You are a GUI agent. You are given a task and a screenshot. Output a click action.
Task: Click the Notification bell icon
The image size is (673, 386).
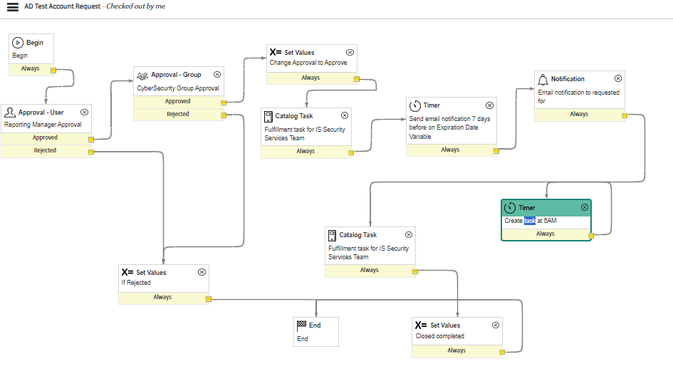click(543, 79)
